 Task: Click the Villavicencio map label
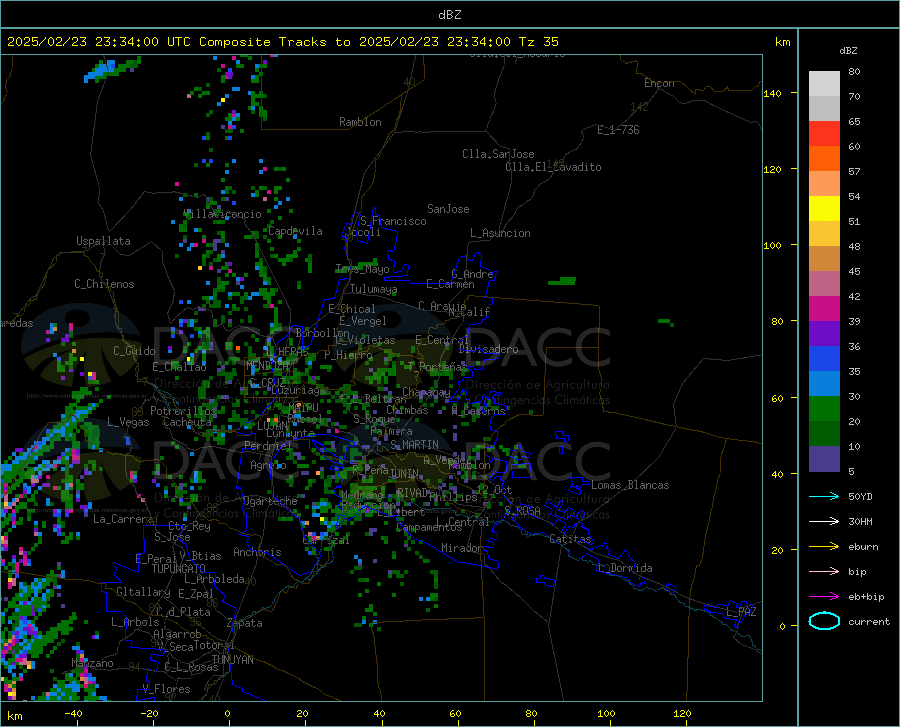(x=223, y=214)
